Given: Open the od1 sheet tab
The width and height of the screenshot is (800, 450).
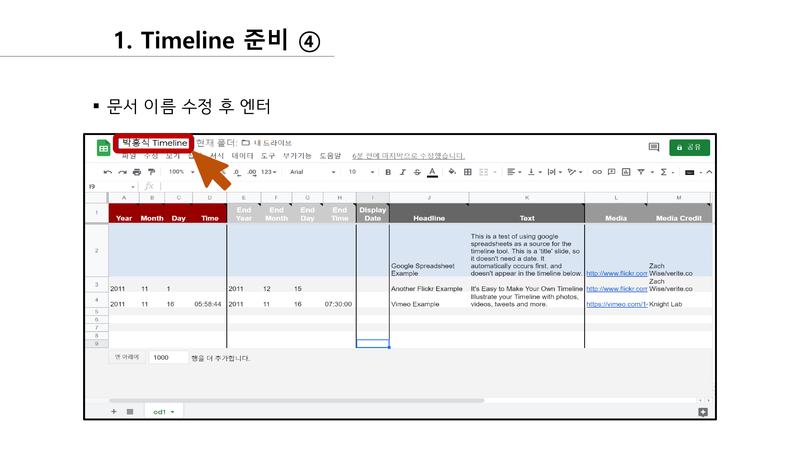Looking at the screenshot, I should 163,412.
